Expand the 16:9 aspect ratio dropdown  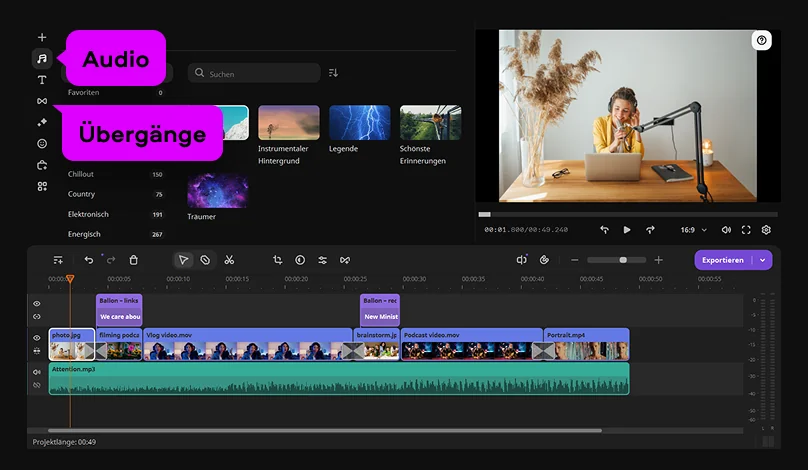point(693,230)
